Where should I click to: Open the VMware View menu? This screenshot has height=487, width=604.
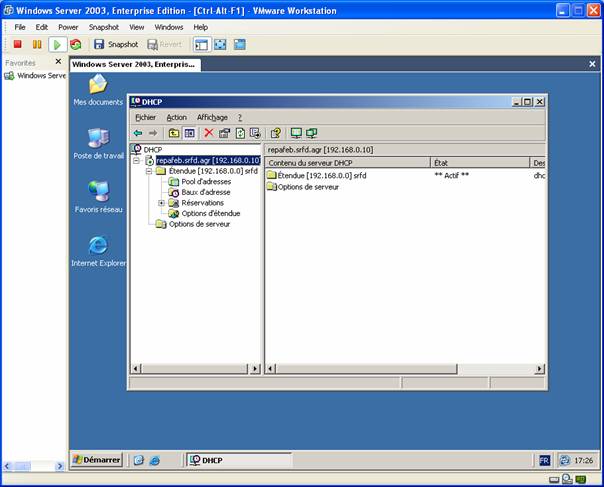click(x=136, y=27)
